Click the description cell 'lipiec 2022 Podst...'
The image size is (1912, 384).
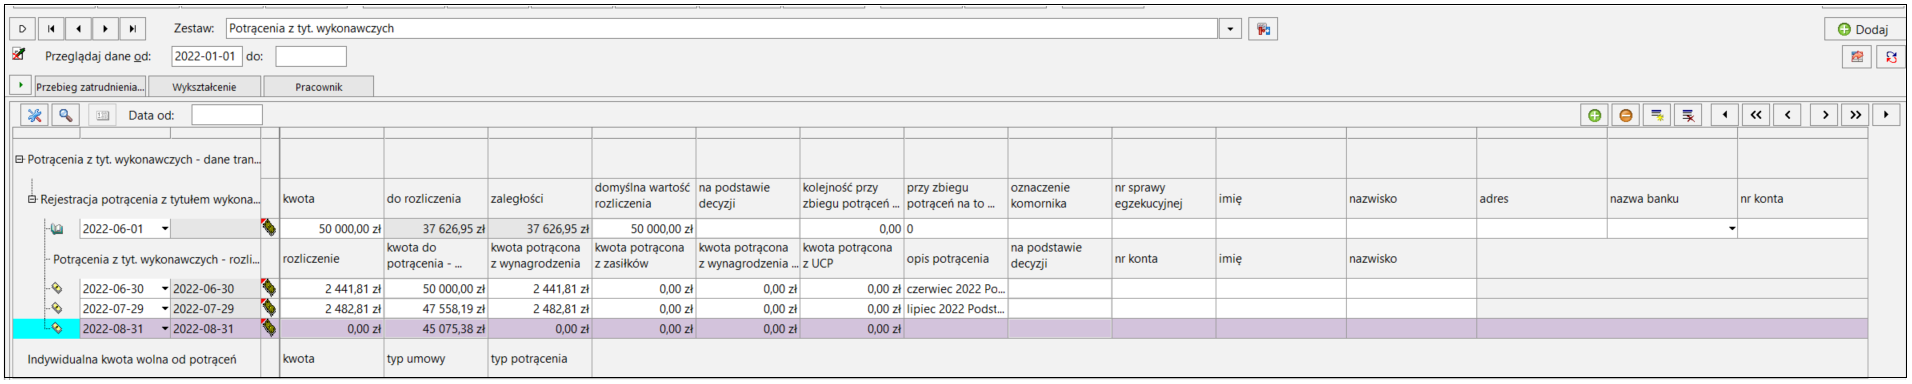click(956, 309)
